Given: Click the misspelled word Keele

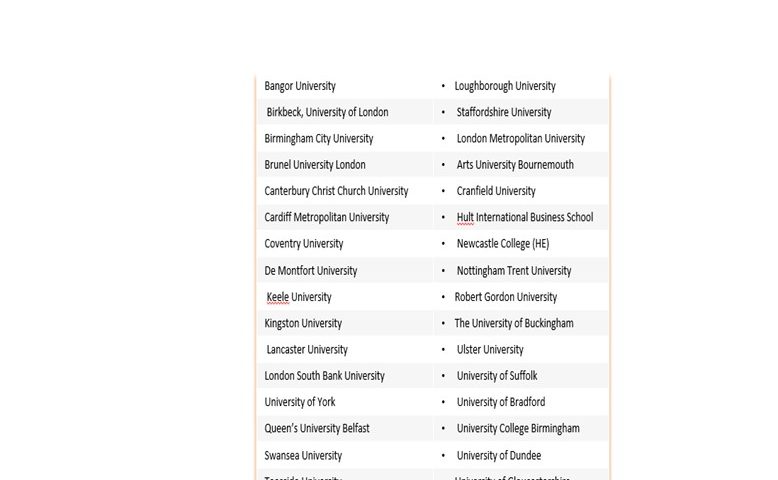Looking at the screenshot, I should point(277,297).
